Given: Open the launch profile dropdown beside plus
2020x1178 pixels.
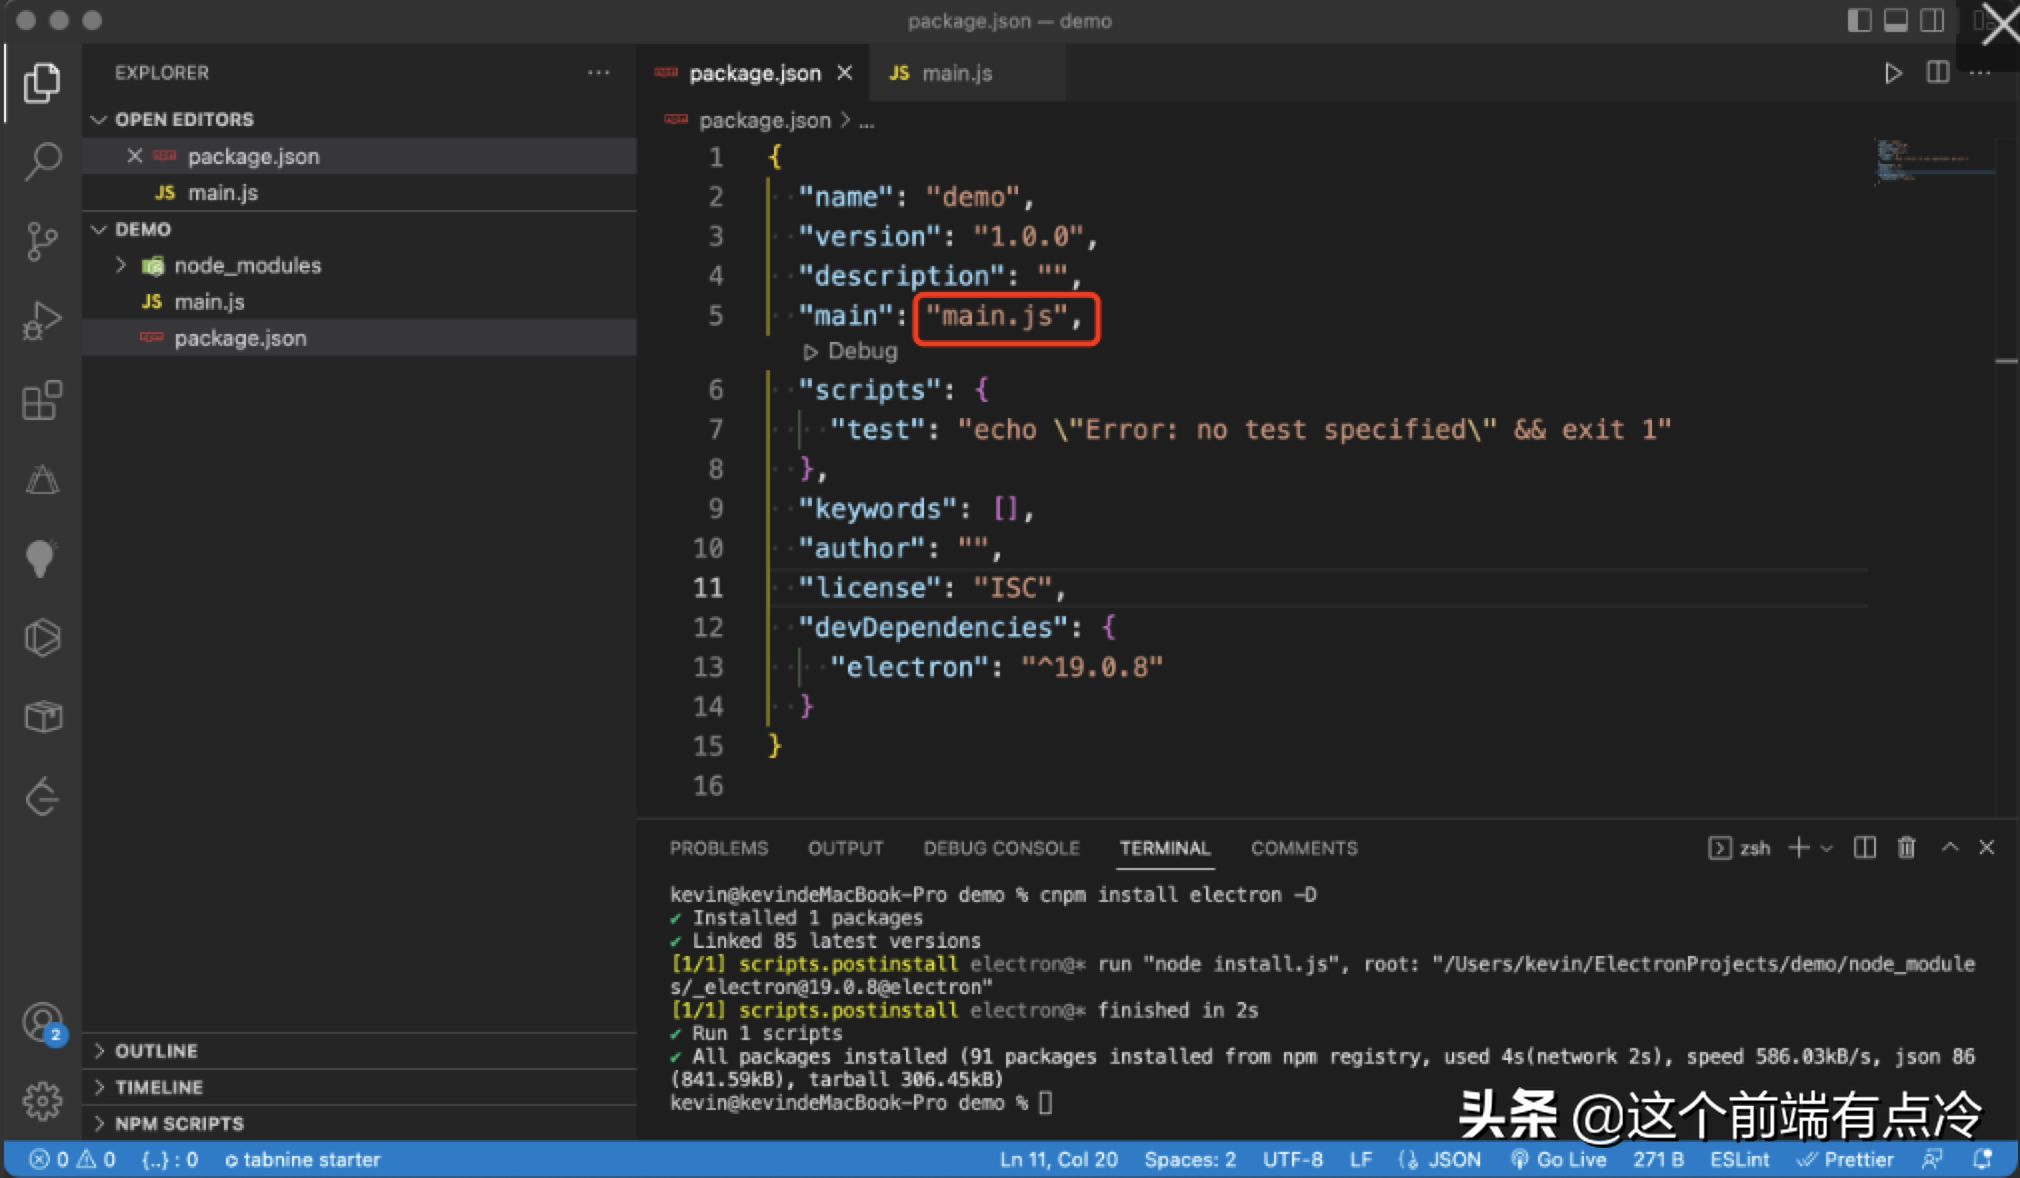Looking at the screenshot, I should click(1826, 848).
